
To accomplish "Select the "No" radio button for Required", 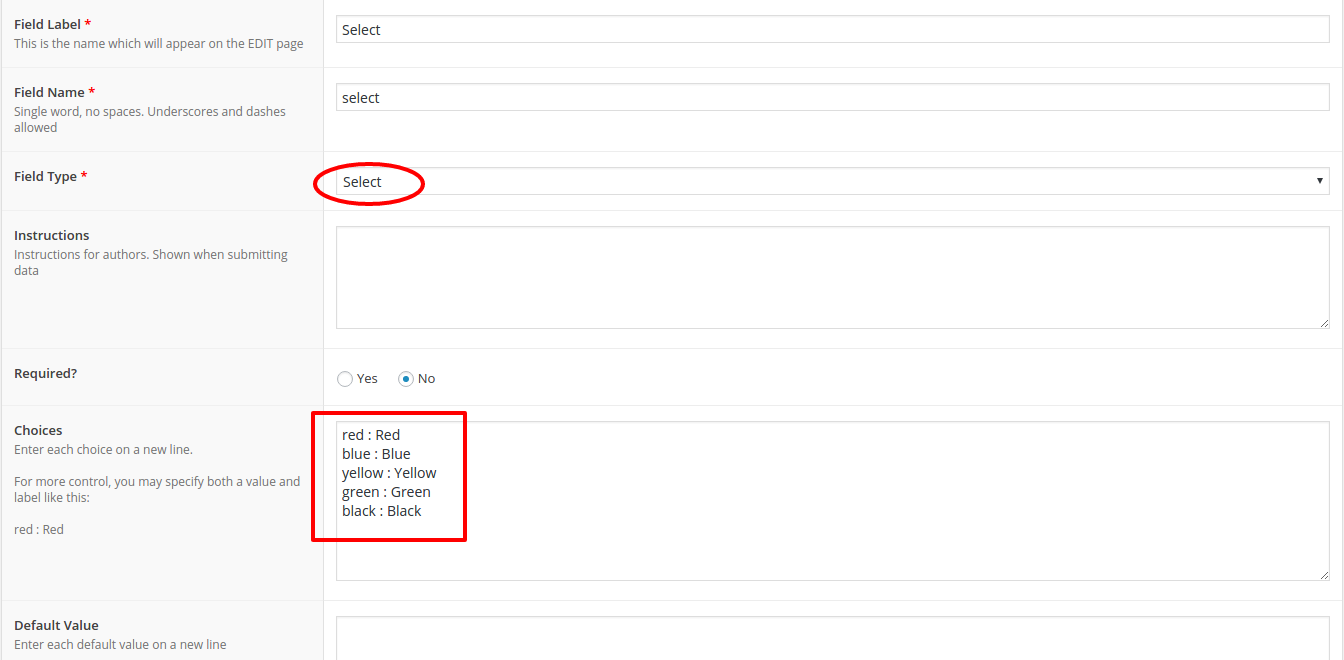I will (x=406, y=379).
